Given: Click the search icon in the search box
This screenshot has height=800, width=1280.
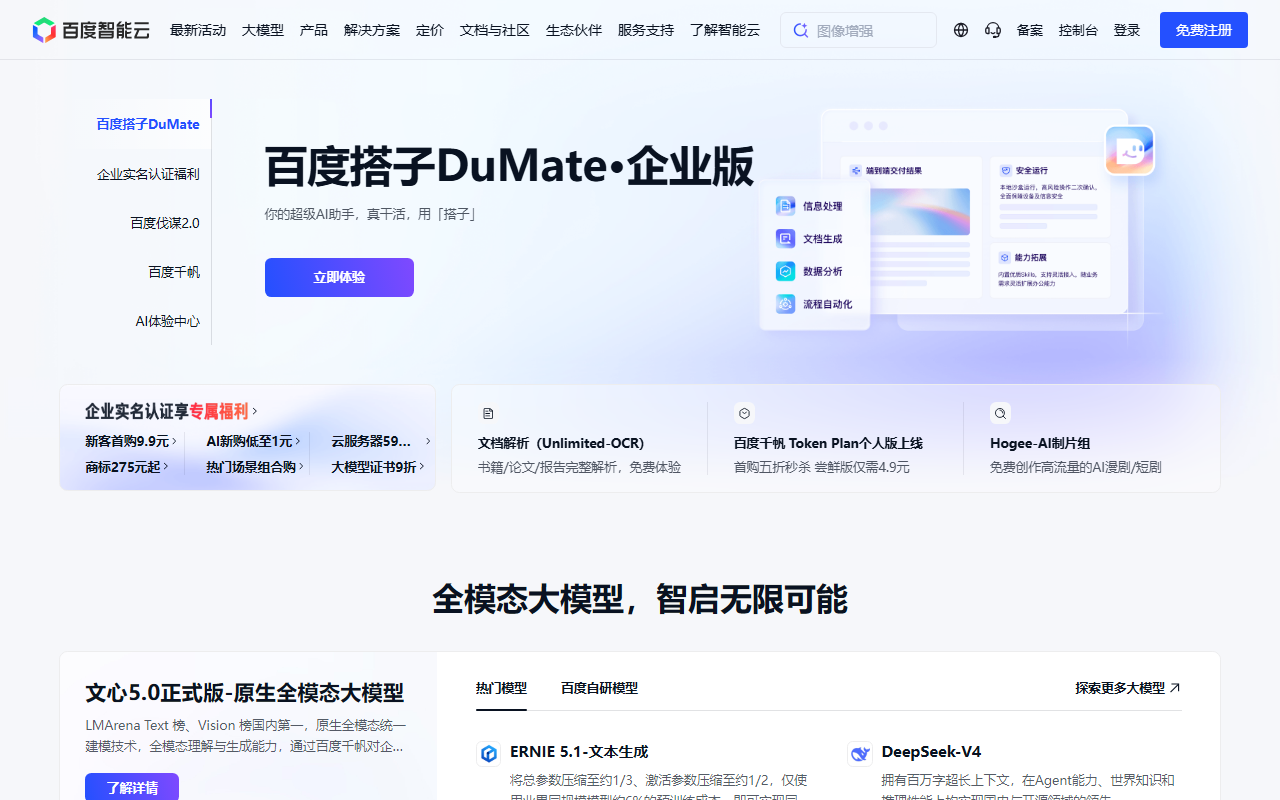Looking at the screenshot, I should click(800, 30).
